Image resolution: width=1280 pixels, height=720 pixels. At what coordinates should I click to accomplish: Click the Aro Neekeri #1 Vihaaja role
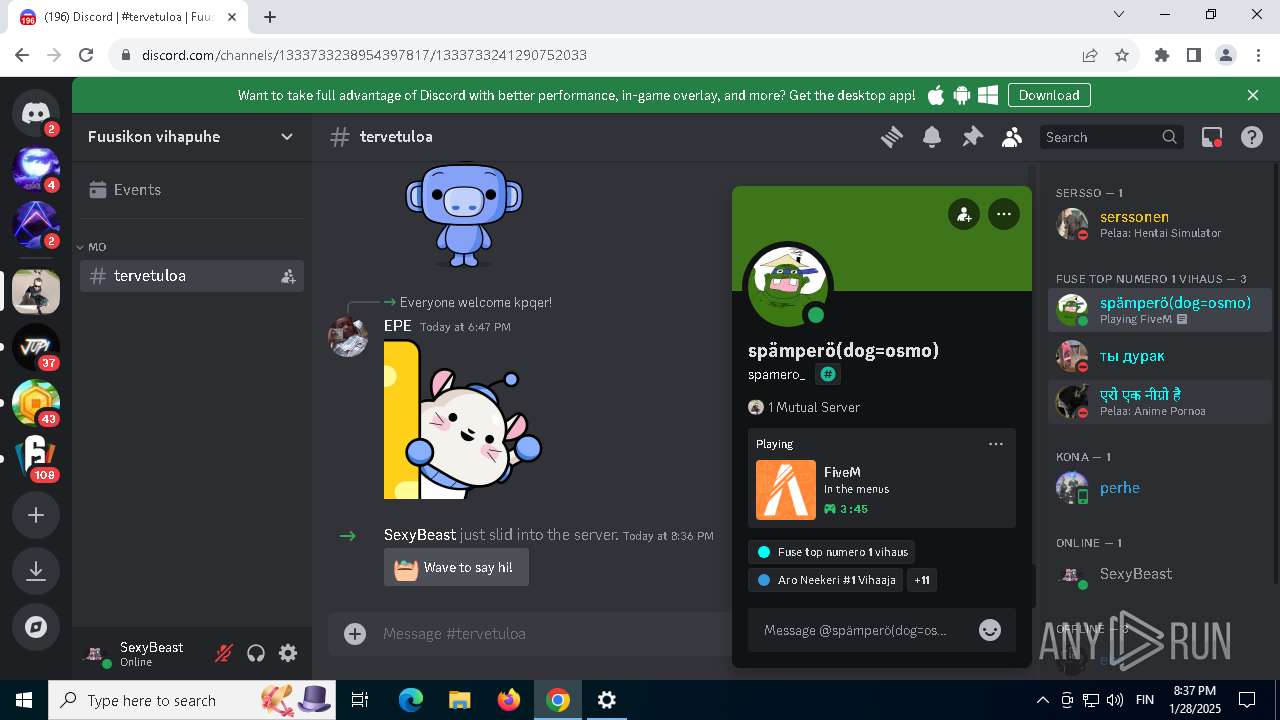(825, 580)
